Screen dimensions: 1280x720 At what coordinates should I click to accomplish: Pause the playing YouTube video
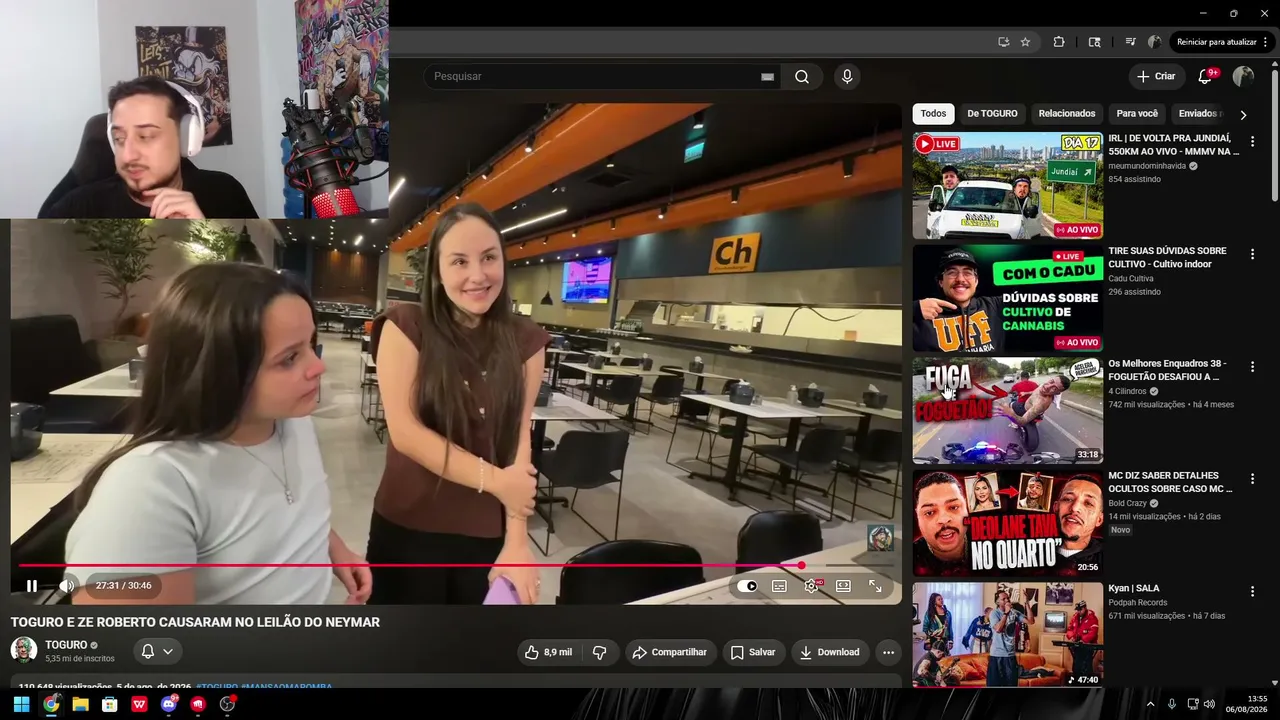[32, 586]
